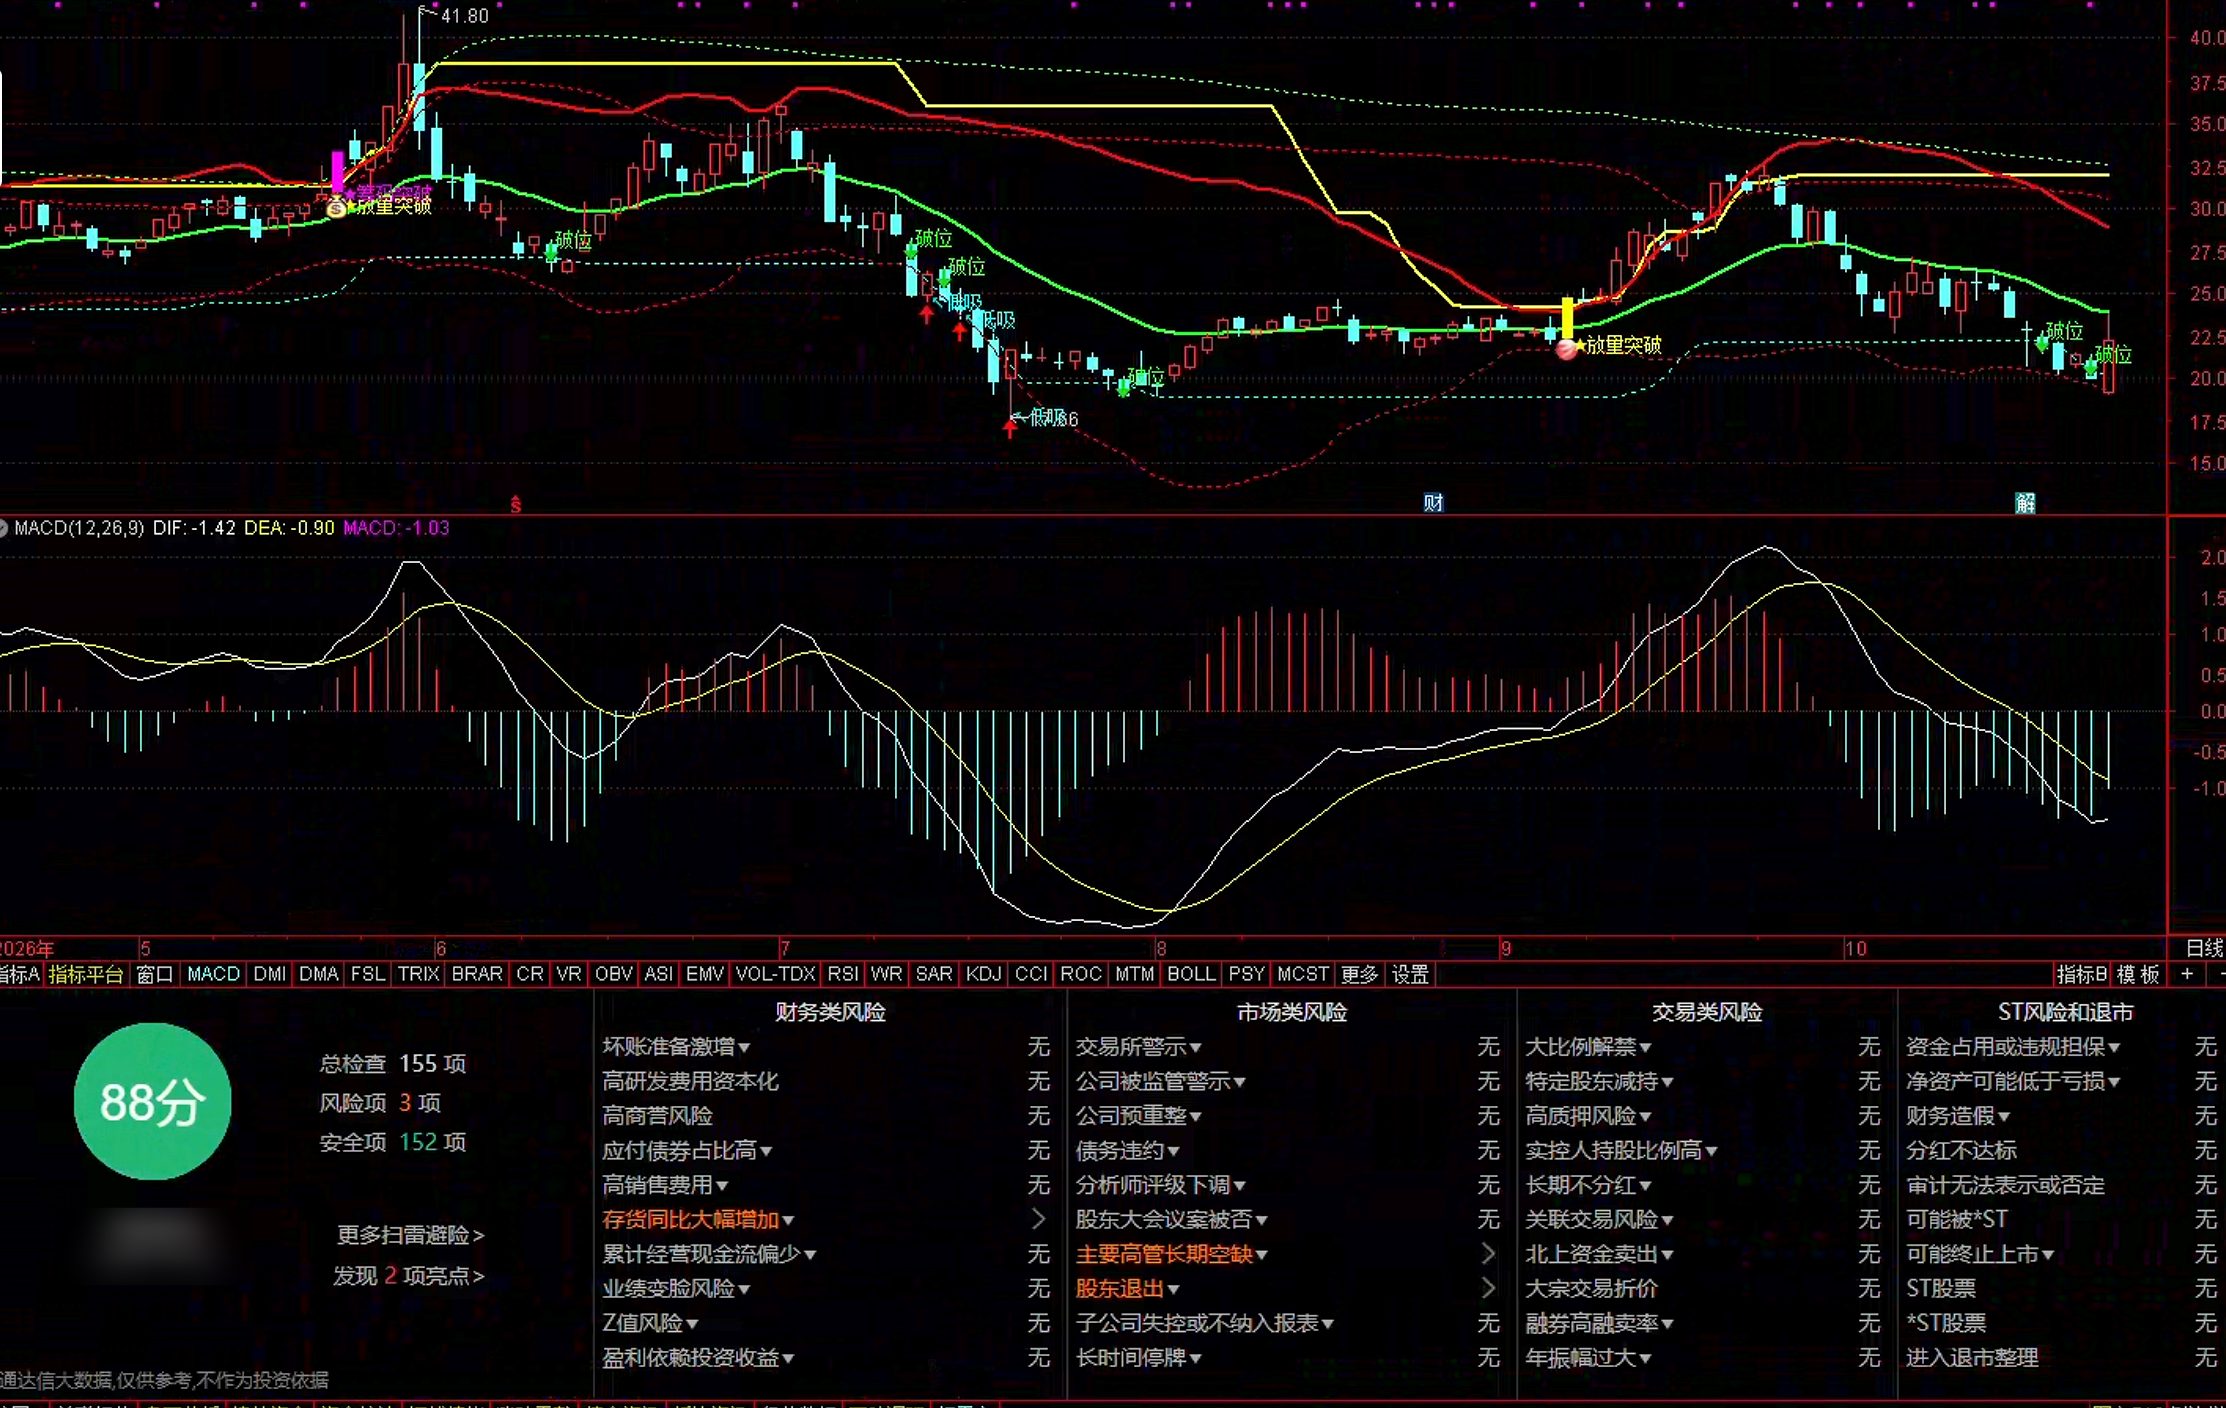Expand 大比例解禁 dropdown triangle

1645,1048
